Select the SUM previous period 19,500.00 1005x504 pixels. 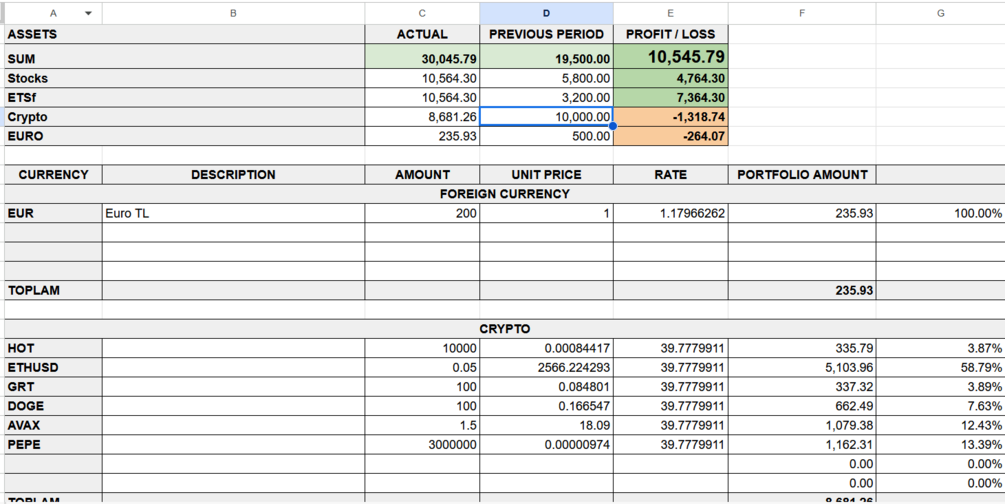pos(546,56)
